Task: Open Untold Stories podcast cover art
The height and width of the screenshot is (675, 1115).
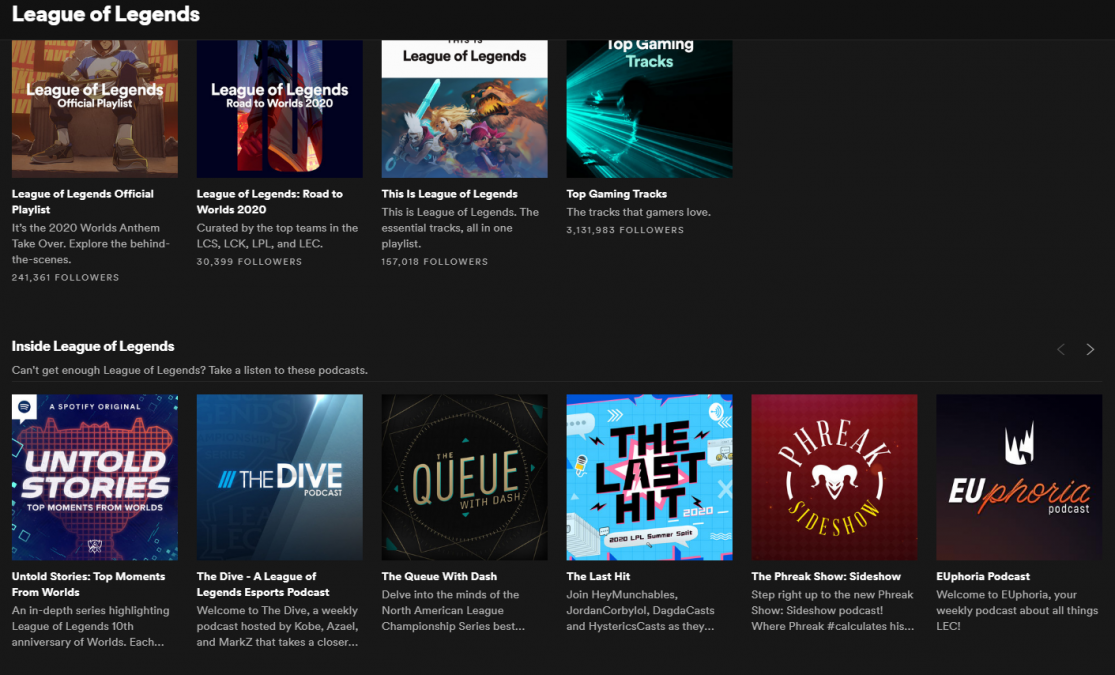Action: (x=95, y=477)
